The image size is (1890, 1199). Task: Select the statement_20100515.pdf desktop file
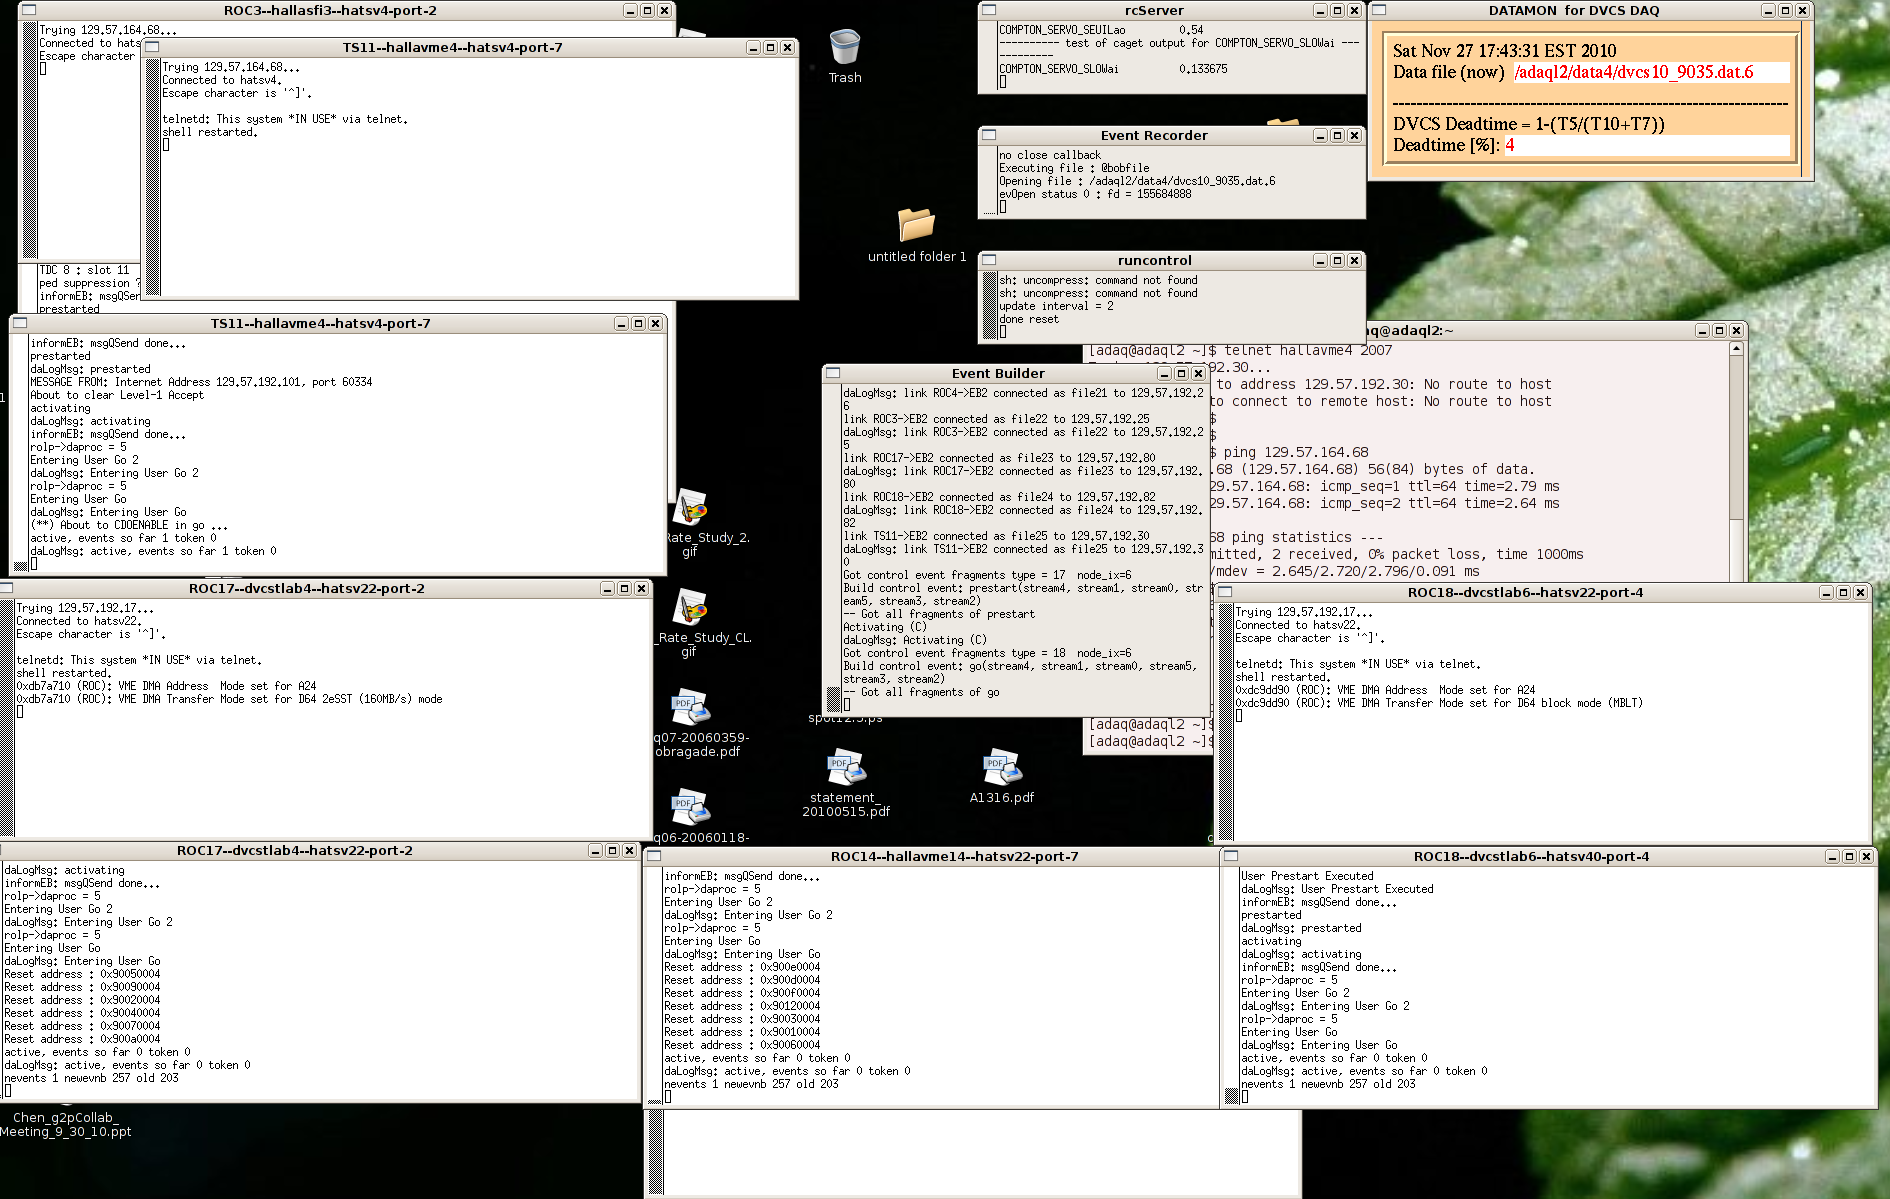pyautogui.click(x=846, y=782)
